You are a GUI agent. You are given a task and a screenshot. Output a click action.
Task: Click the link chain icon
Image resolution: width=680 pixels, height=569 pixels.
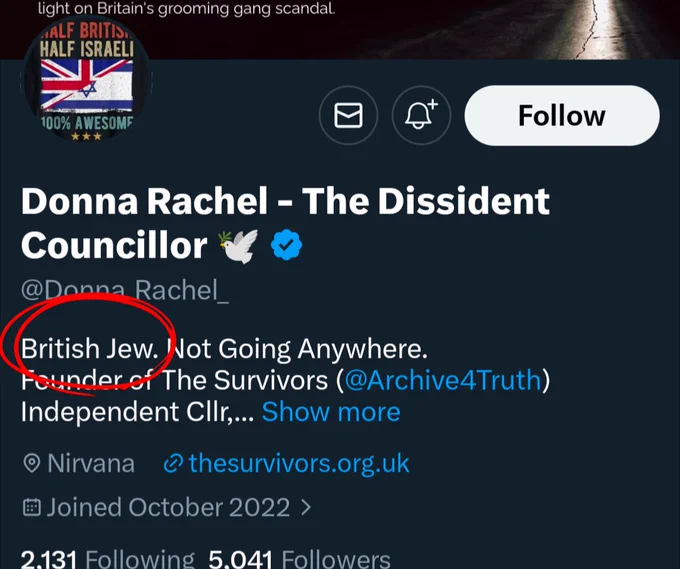click(173, 464)
